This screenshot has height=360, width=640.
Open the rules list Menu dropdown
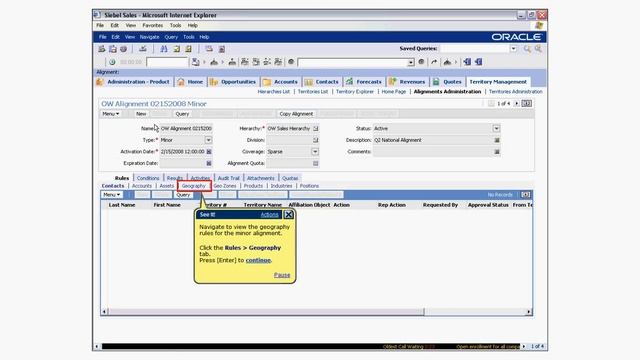click(111, 195)
